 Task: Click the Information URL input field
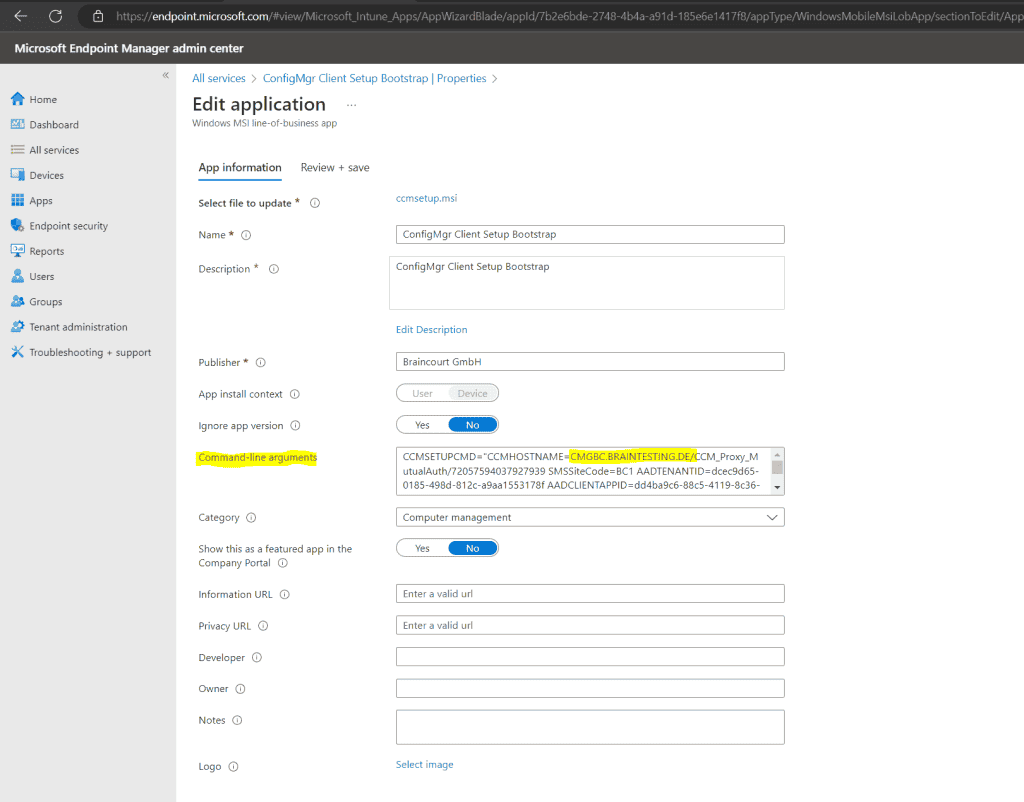point(589,593)
